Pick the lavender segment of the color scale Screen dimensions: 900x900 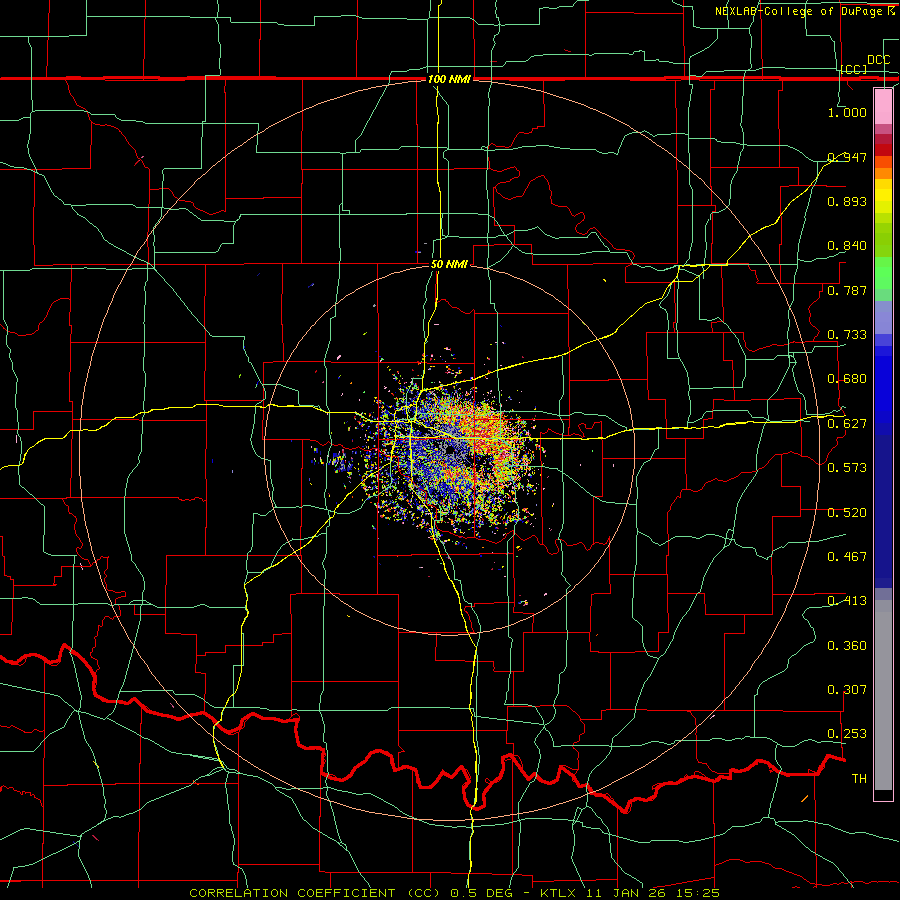coord(883,317)
